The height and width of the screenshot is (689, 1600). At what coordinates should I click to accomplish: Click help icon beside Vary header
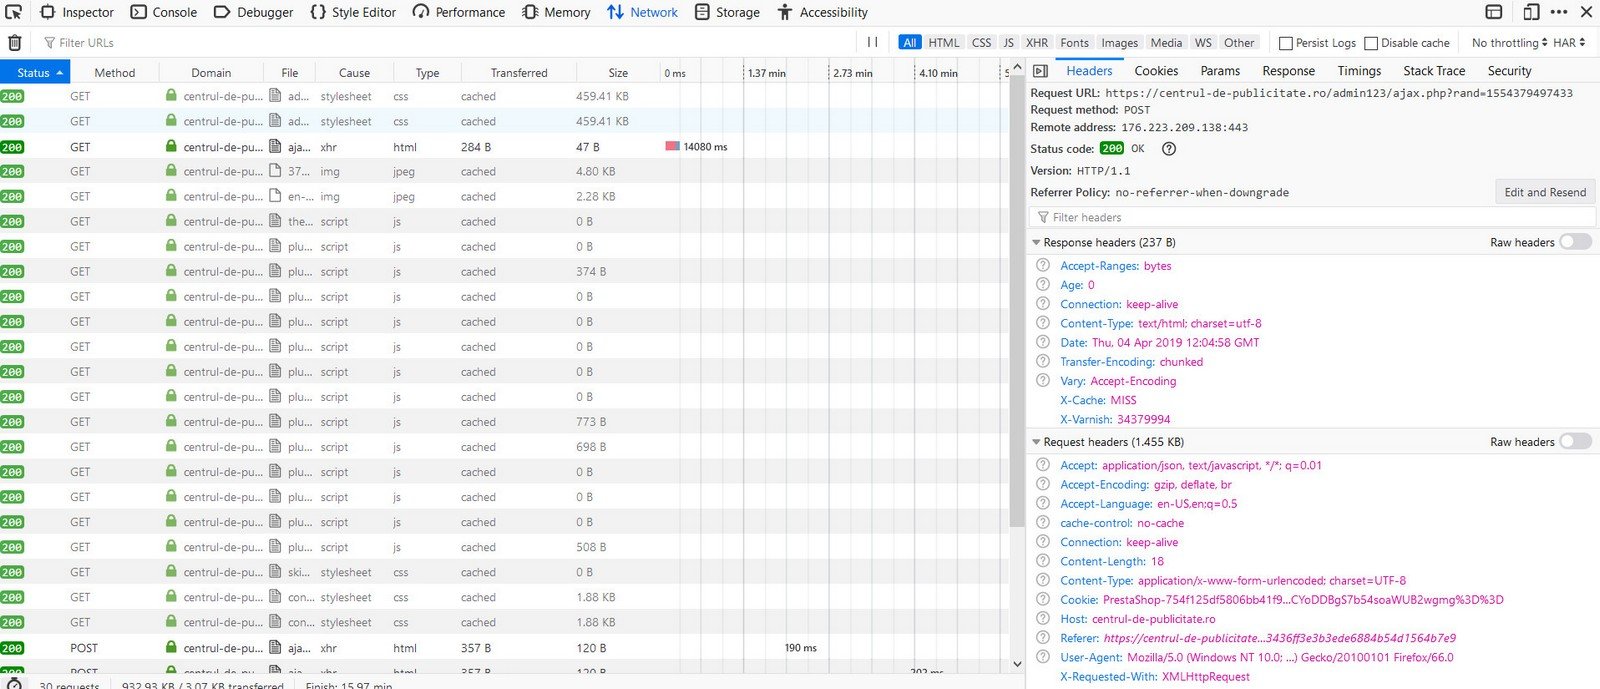click(1043, 380)
